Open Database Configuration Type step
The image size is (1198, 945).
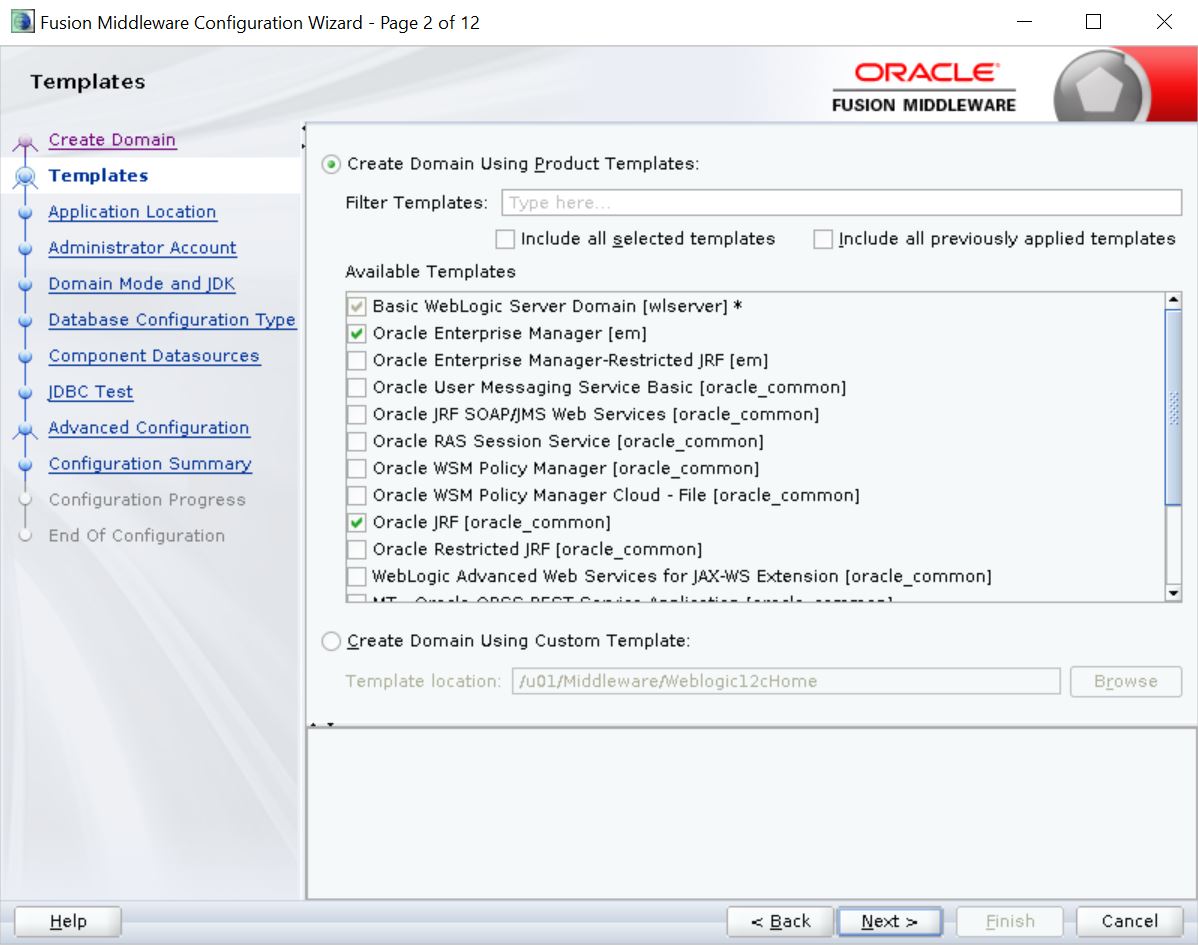pyautogui.click(x=172, y=319)
